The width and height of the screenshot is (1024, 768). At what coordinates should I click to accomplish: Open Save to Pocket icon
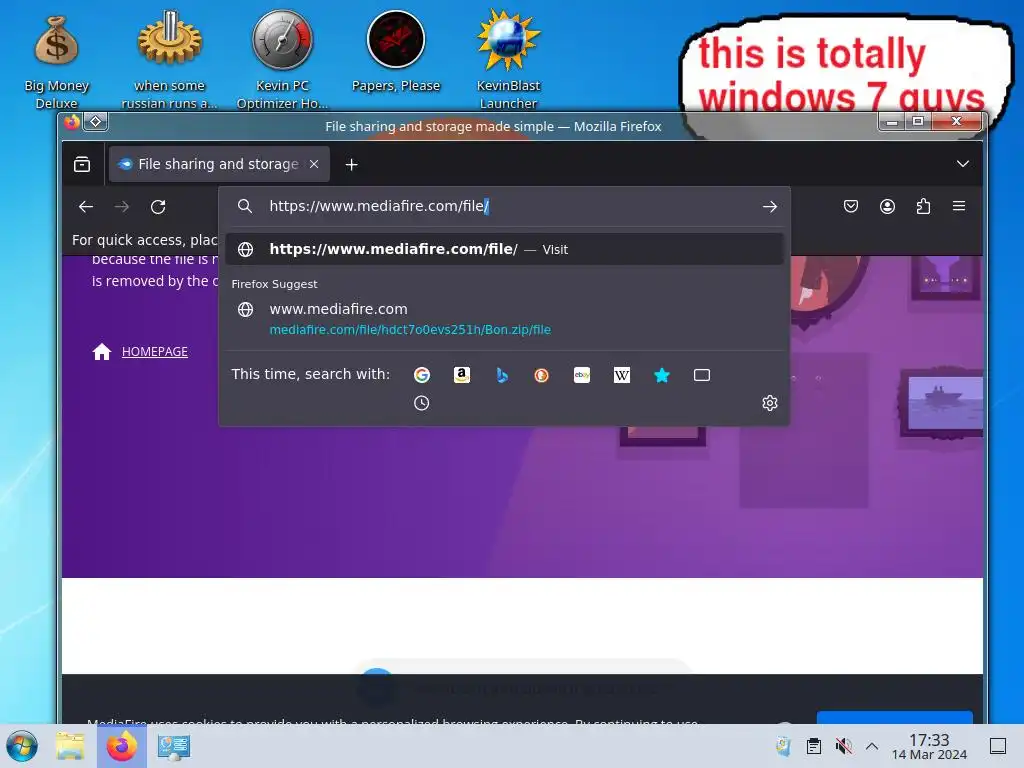pyautogui.click(x=851, y=206)
